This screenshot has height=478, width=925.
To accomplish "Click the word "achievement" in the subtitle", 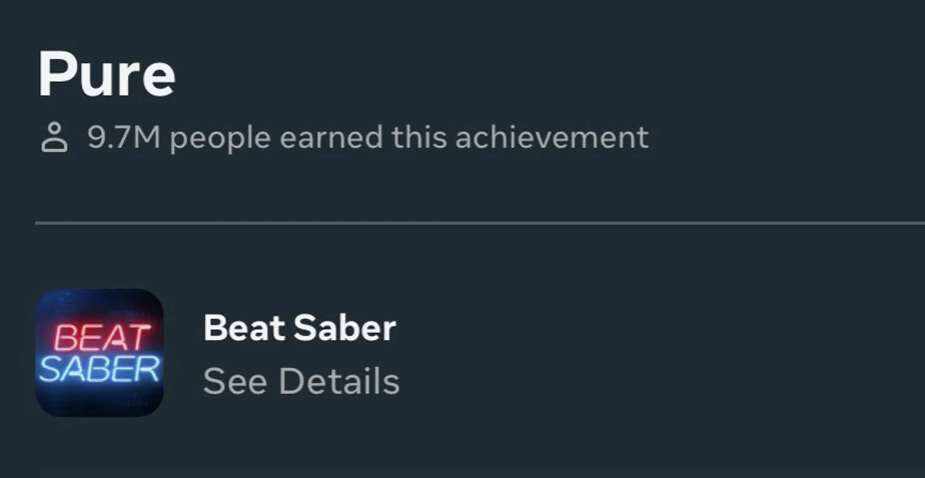I will coord(552,137).
